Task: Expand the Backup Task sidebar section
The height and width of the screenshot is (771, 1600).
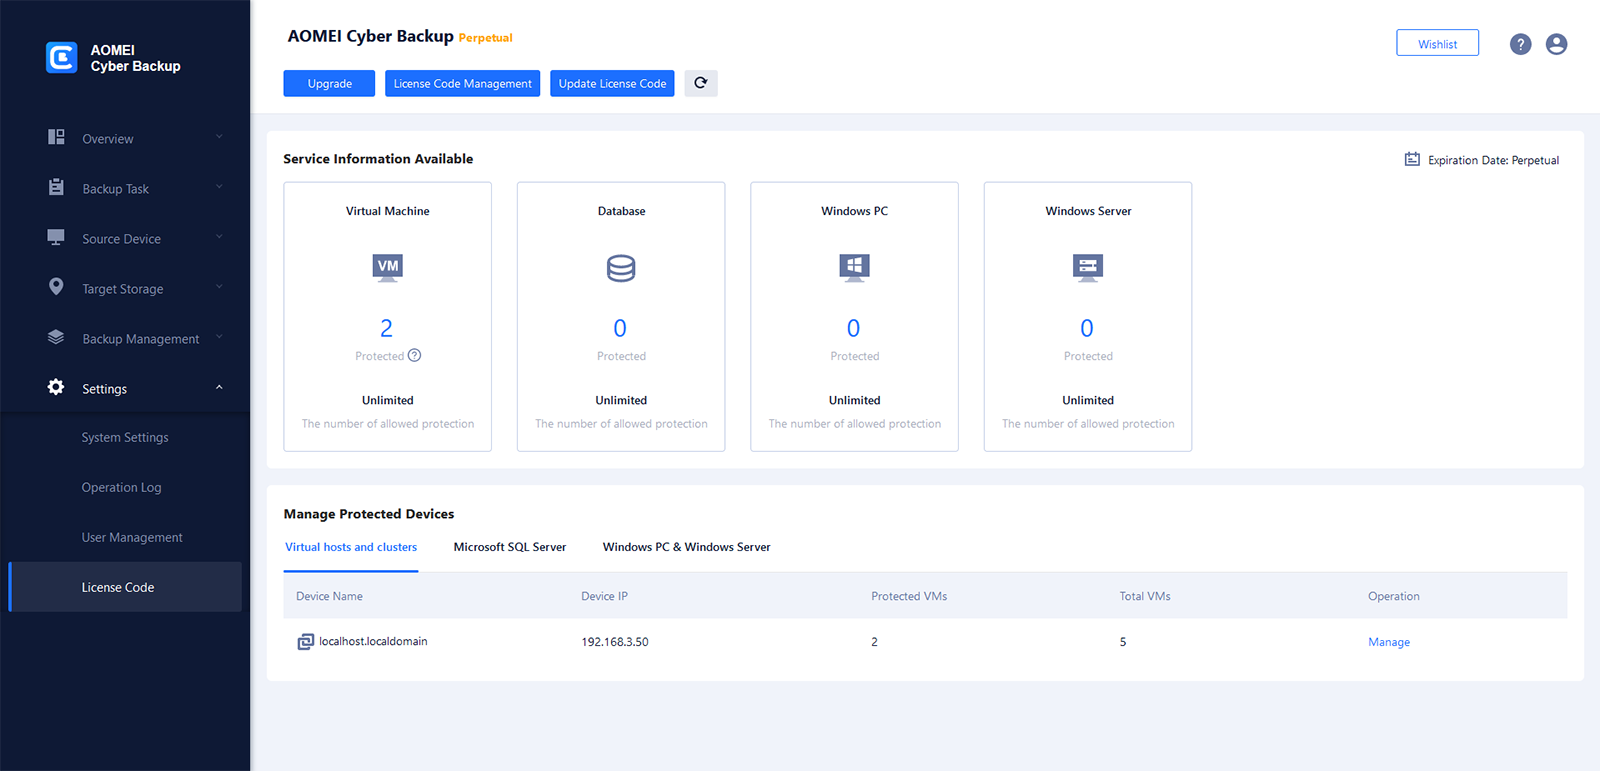Action: (115, 189)
